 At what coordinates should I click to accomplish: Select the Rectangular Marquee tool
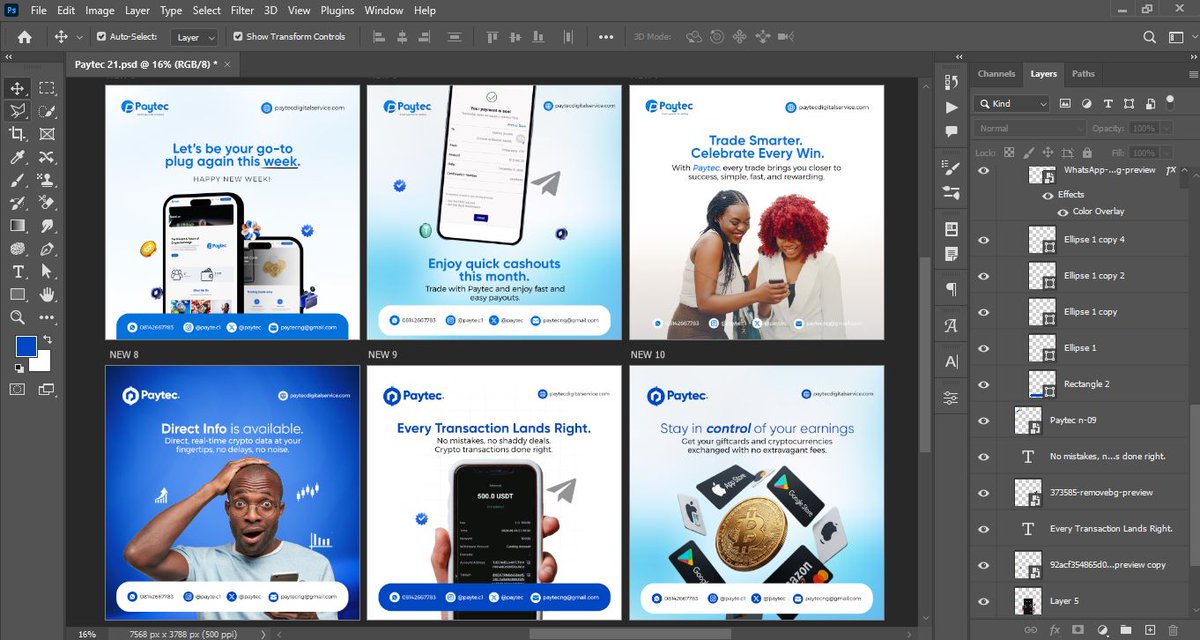(x=47, y=88)
